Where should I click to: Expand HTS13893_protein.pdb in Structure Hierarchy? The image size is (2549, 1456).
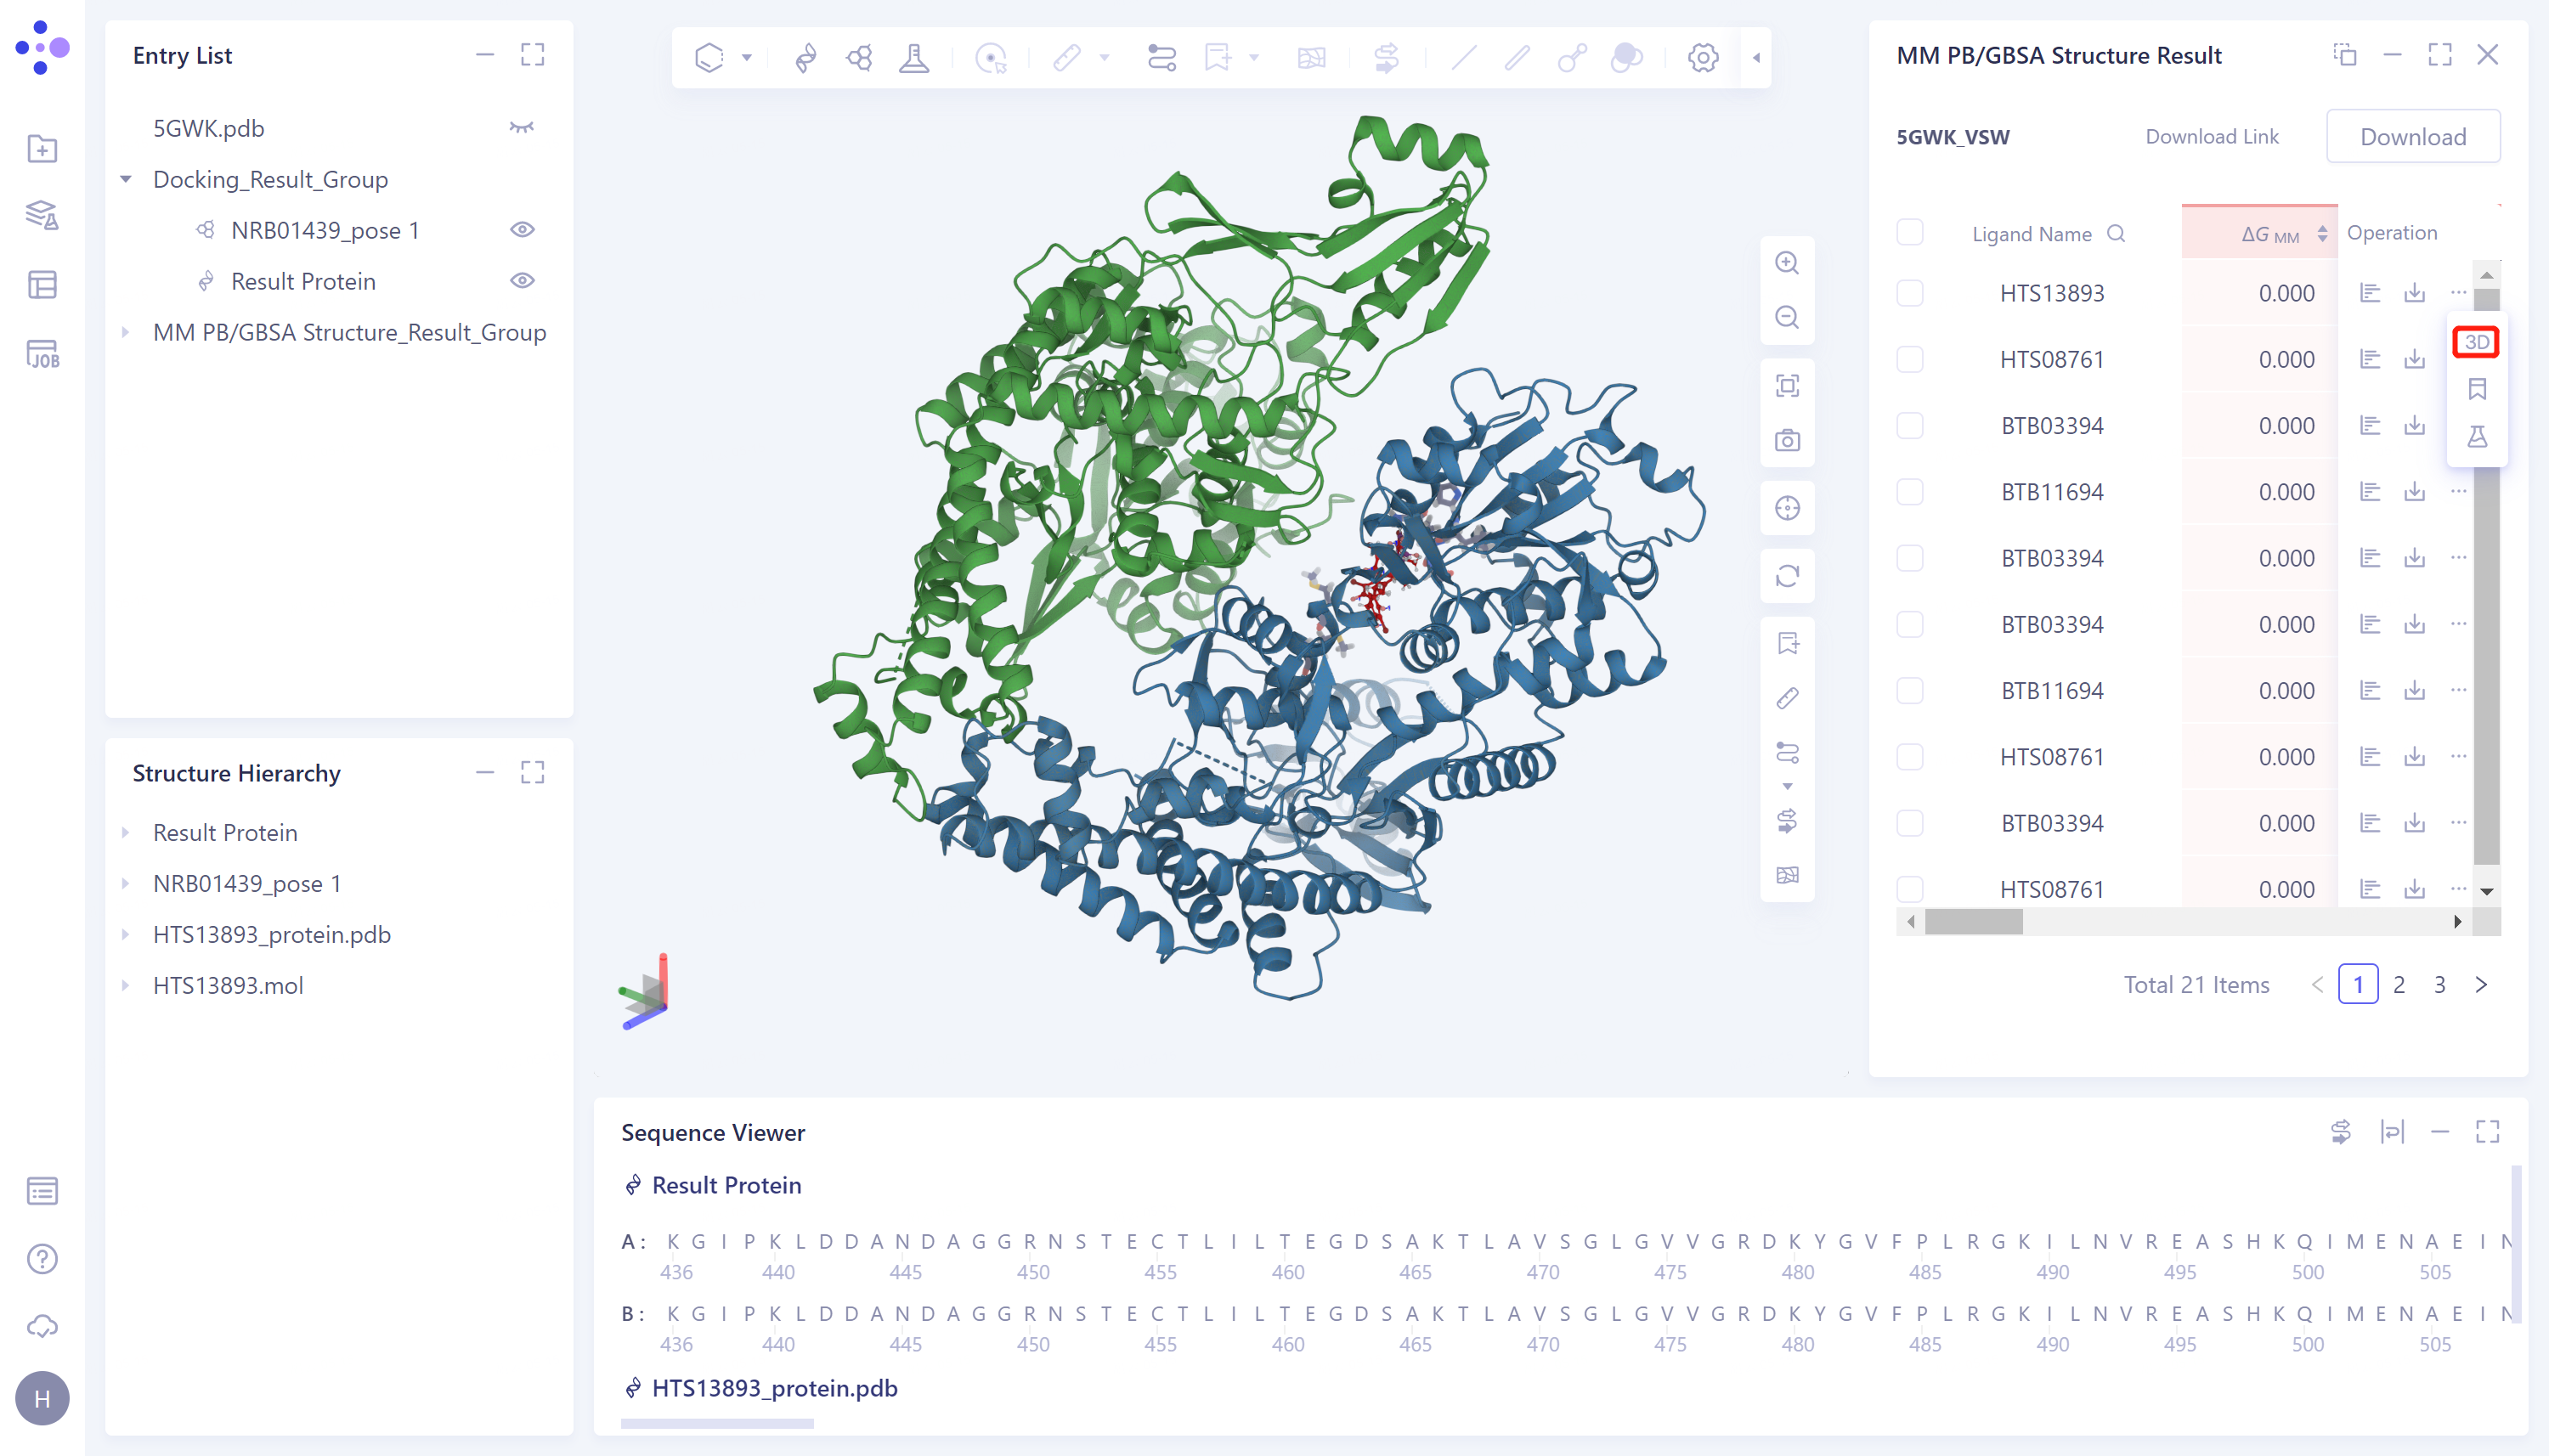click(x=126, y=934)
